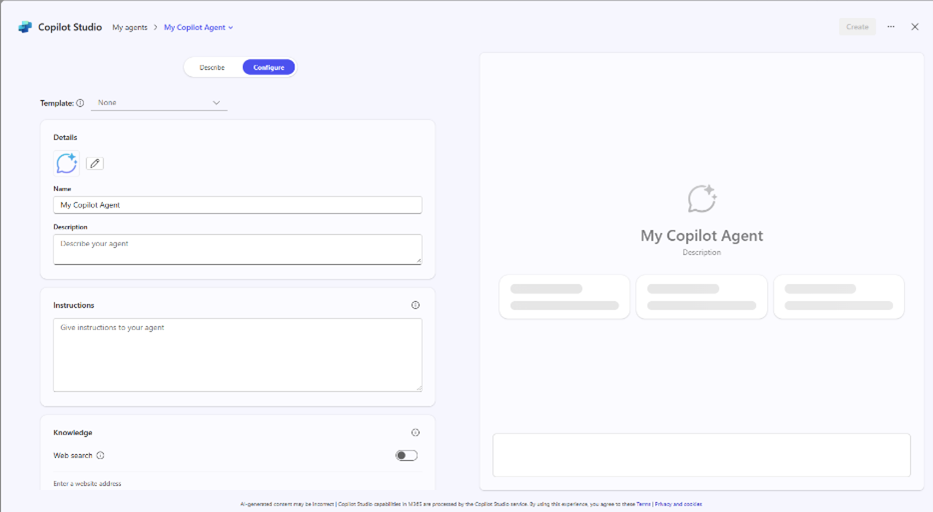Open the Terms link in footer
The width and height of the screenshot is (933, 512).
click(643, 504)
